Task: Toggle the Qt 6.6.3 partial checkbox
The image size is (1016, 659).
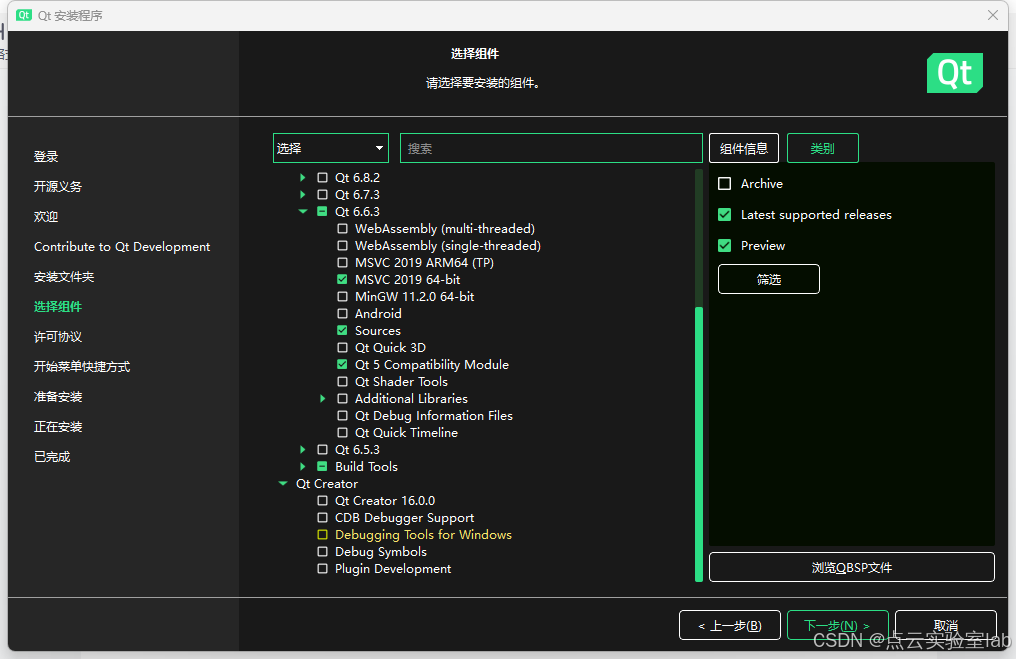Action: (322, 211)
